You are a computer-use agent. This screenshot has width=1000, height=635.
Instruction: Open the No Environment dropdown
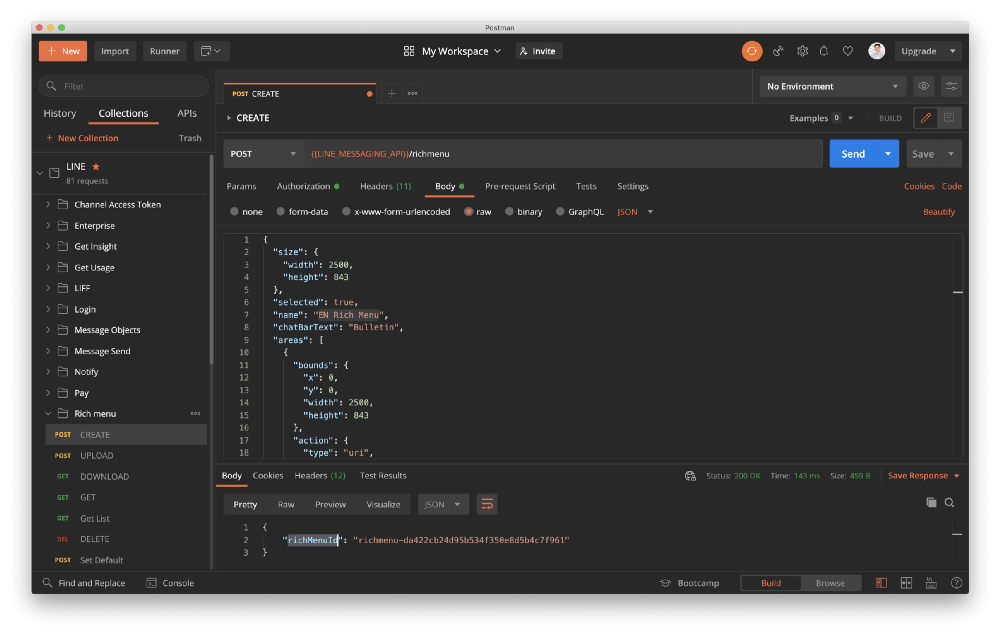(x=832, y=86)
